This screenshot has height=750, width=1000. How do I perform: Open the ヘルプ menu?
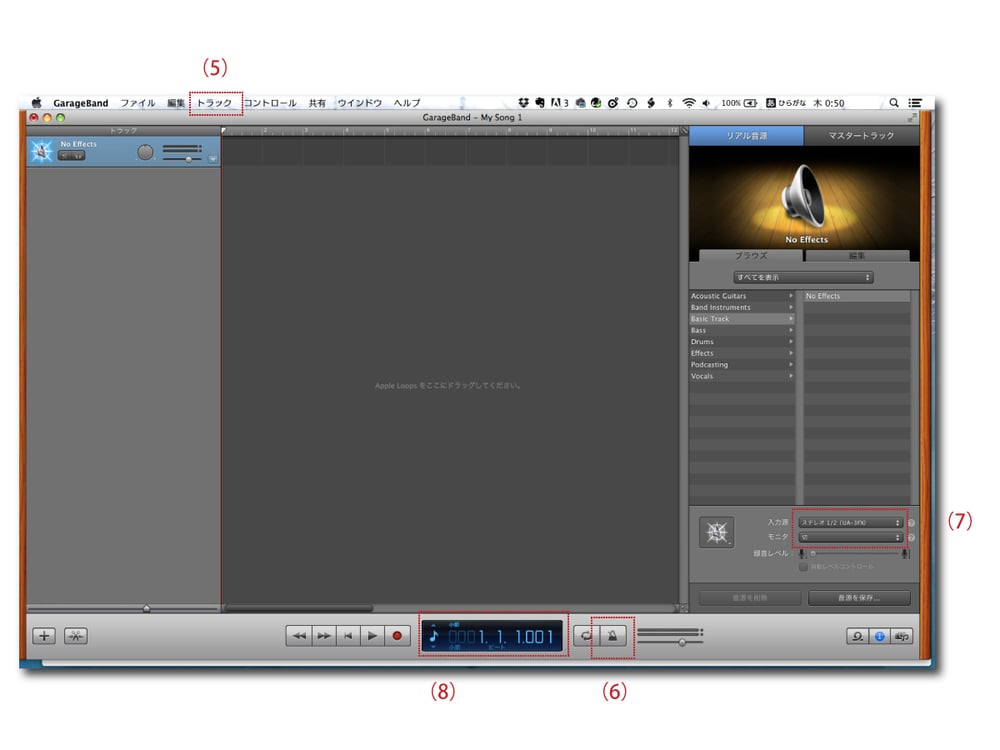pyautogui.click(x=407, y=103)
